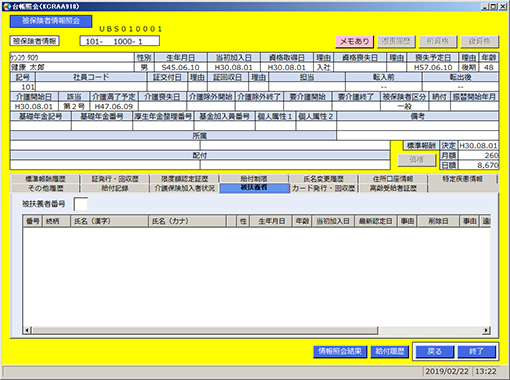Click the left scrollbar arrow
This screenshot has width=510, height=380.
pos(28,330)
